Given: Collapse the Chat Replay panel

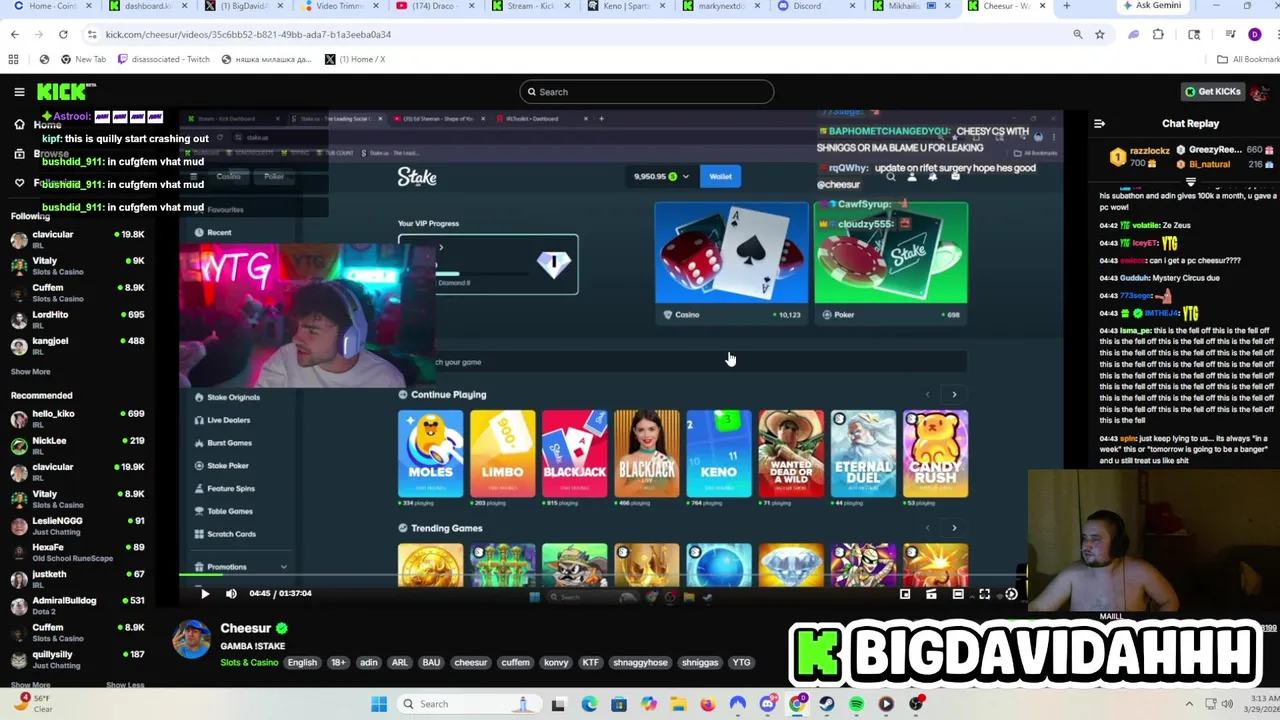Looking at the screenshot, I should [x=1099, y=124].
